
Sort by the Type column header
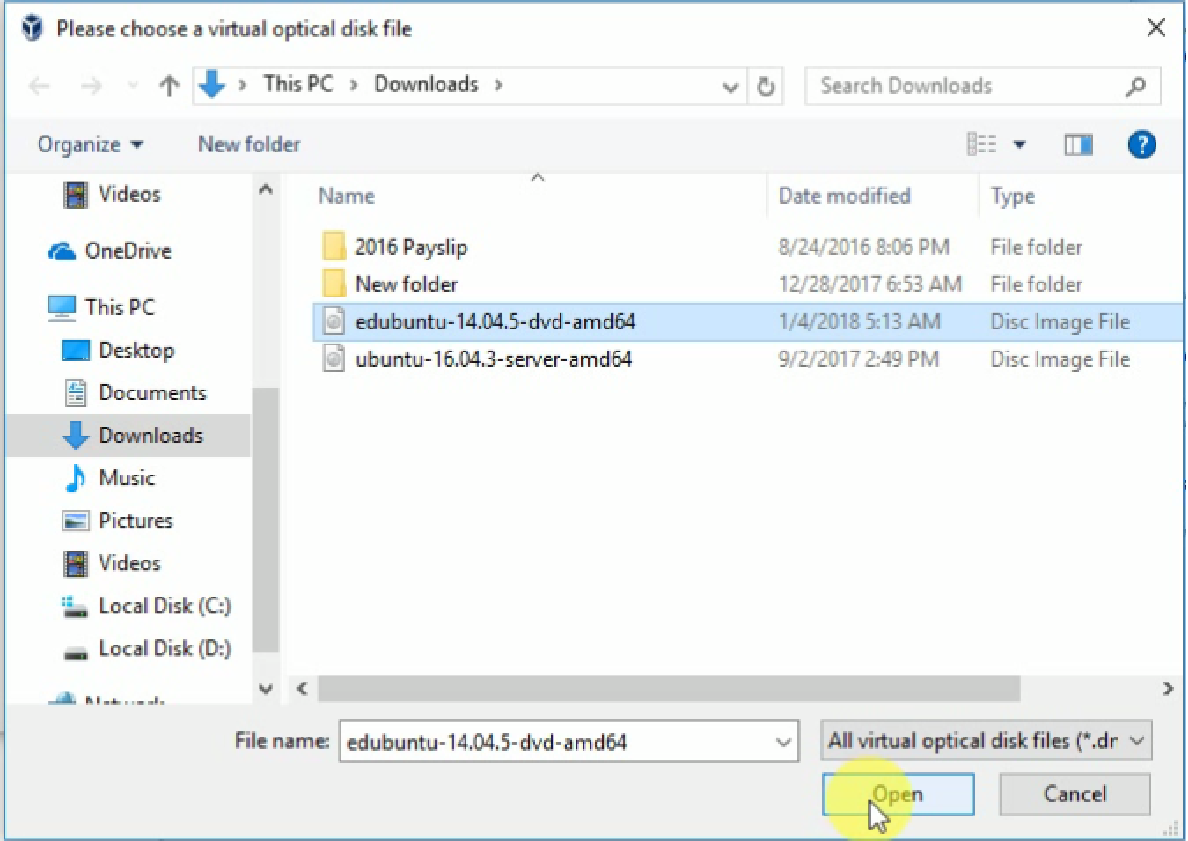point(1012,197)
